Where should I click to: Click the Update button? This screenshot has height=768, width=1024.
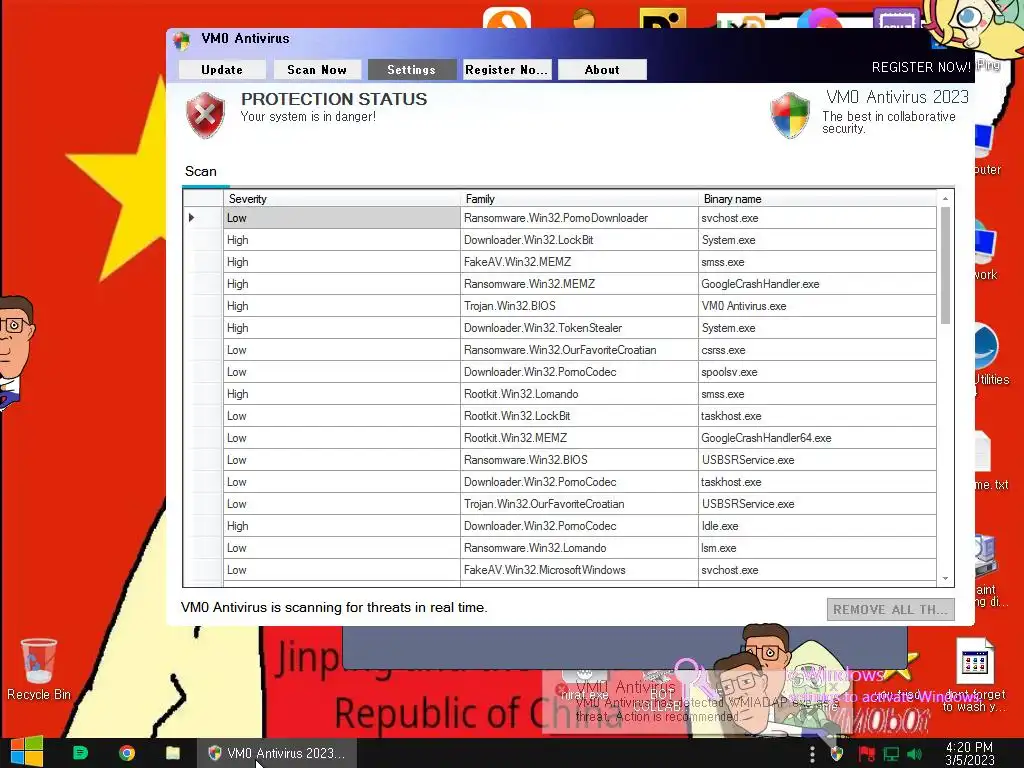click(222, 70)
